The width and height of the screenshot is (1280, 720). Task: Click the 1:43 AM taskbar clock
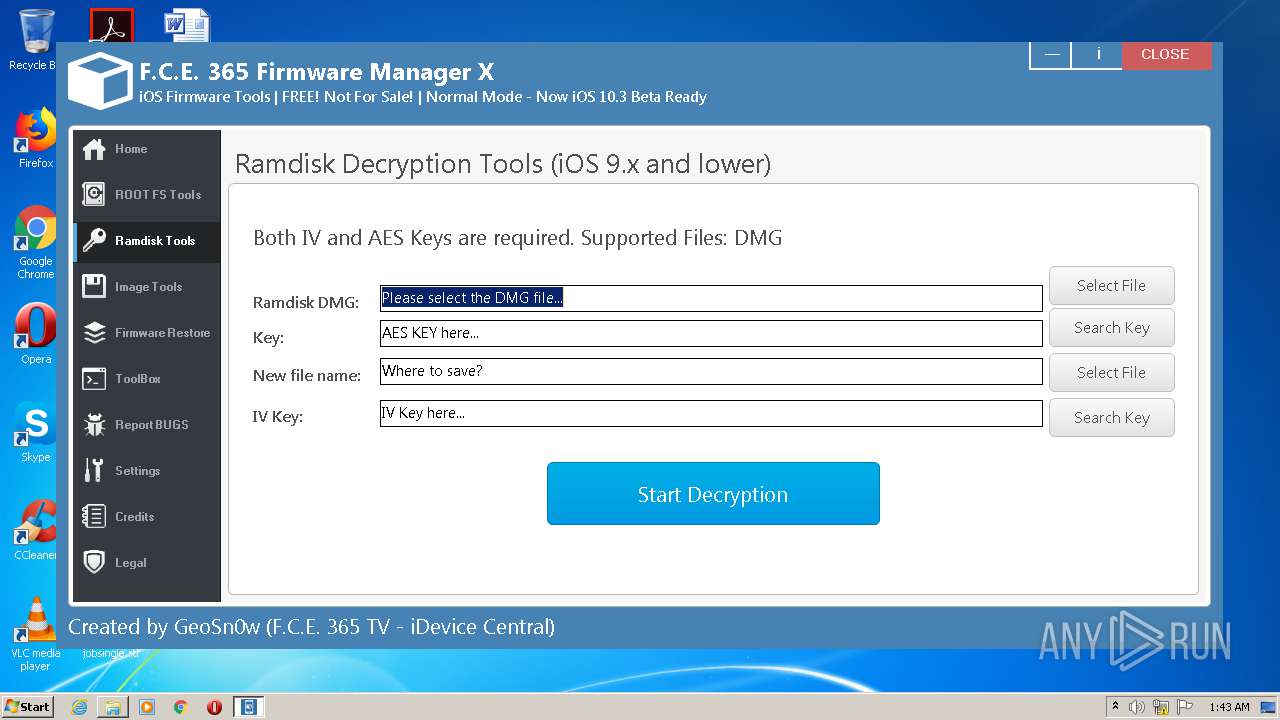[x=1229, y=707]
